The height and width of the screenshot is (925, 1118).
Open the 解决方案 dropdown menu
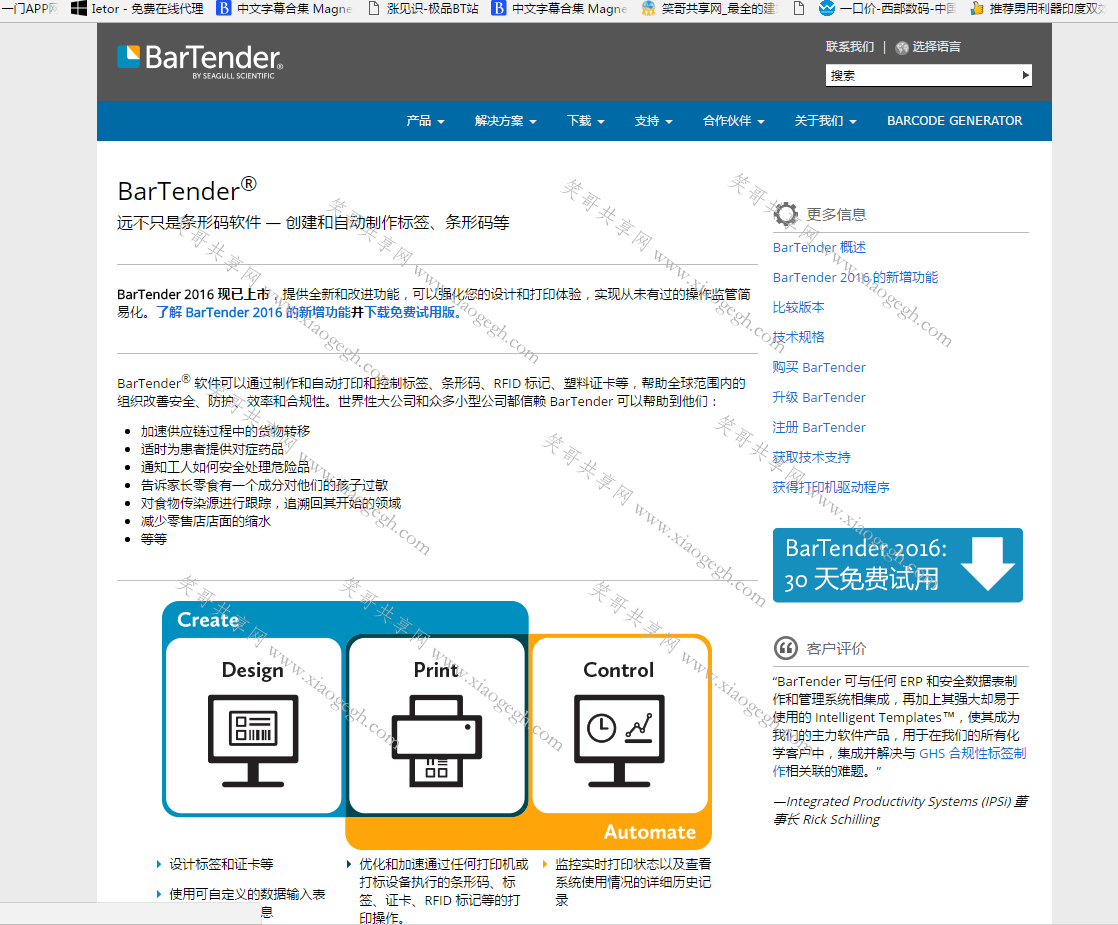point(506,121)
